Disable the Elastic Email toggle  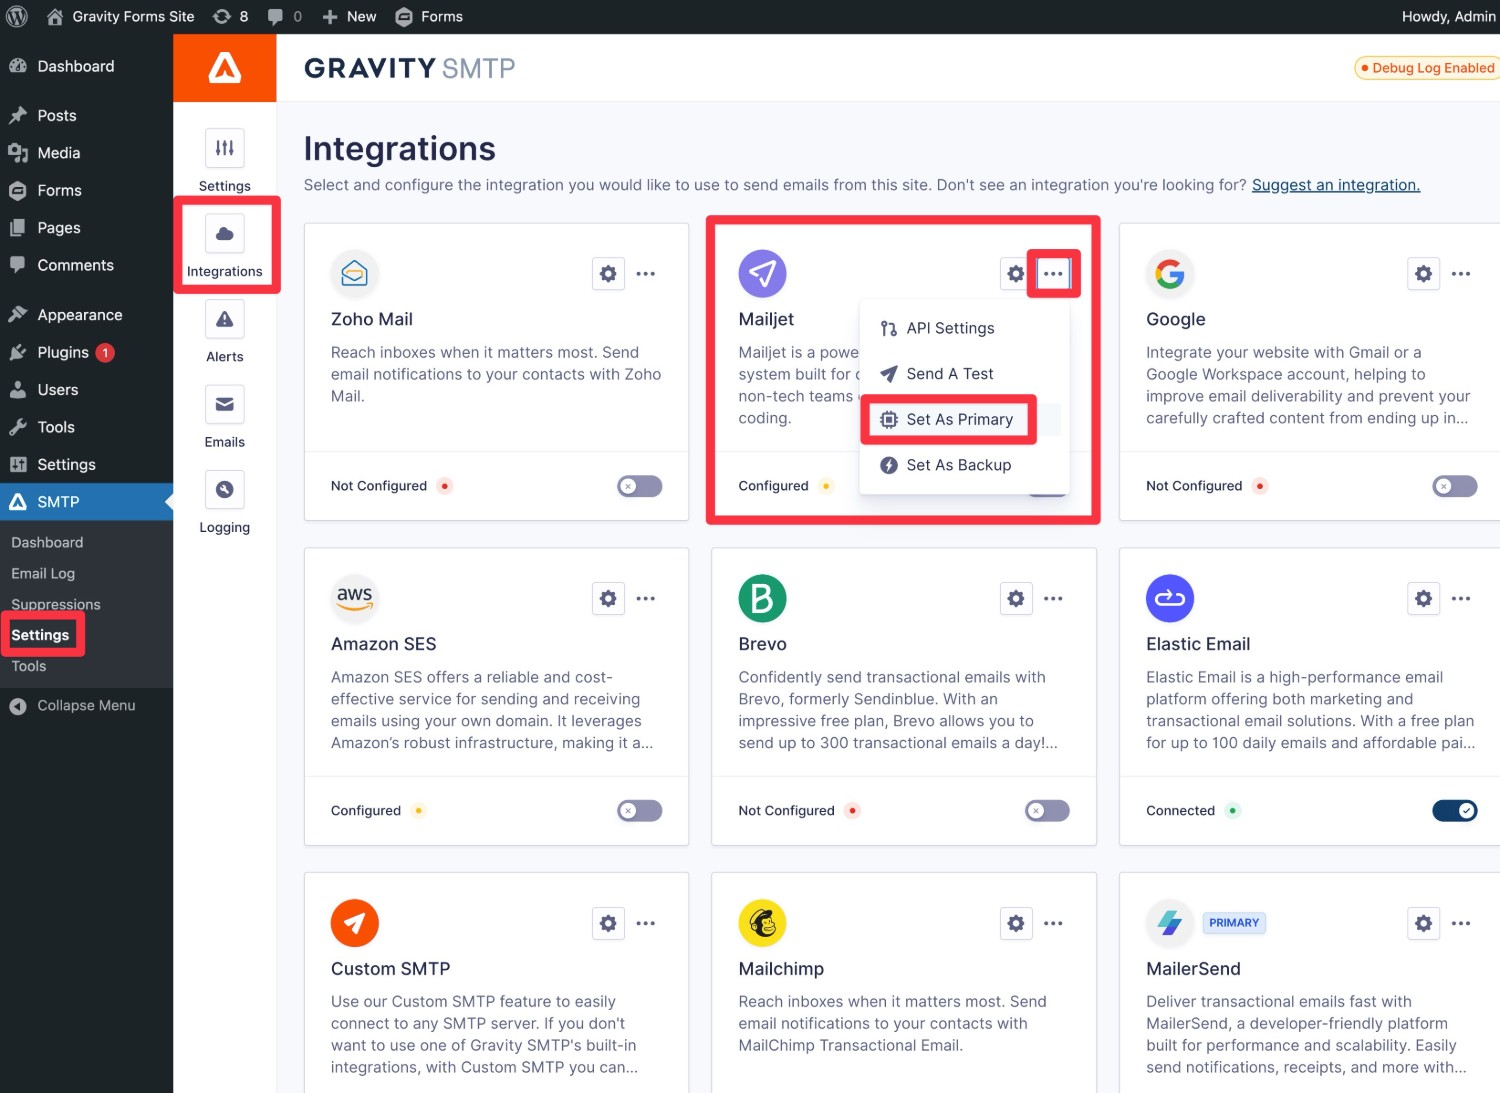pyautogui.click(x=1455, y=811)
